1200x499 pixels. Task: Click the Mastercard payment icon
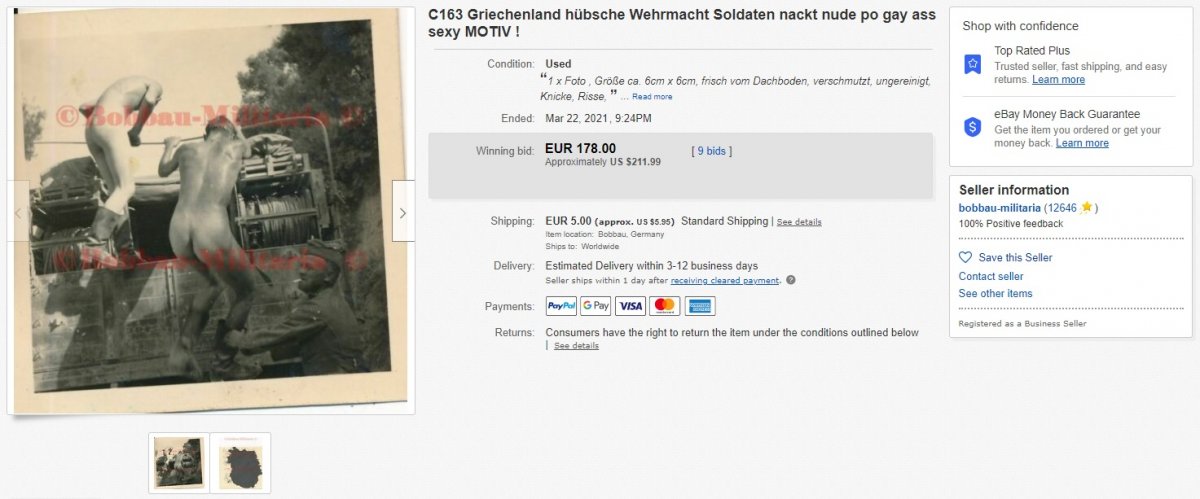coord(665,306)
